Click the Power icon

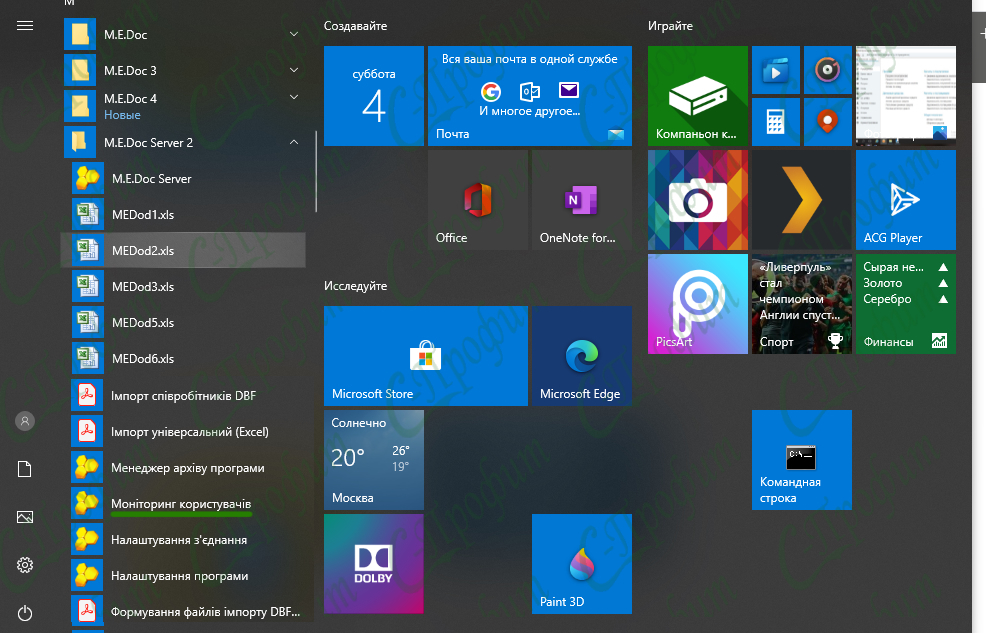click(25, 613)
